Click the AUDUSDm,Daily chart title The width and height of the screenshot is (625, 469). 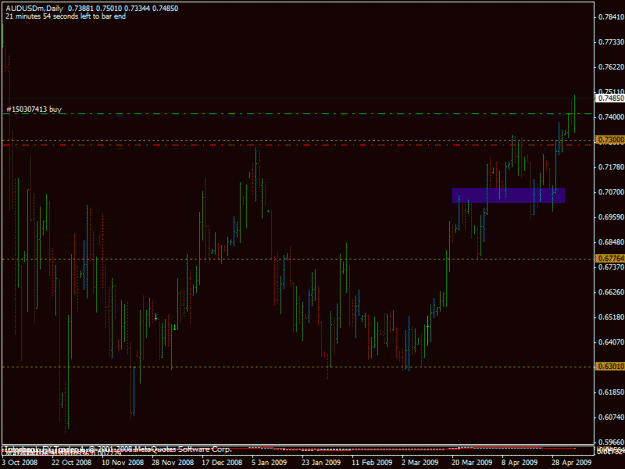pos(34,8)
